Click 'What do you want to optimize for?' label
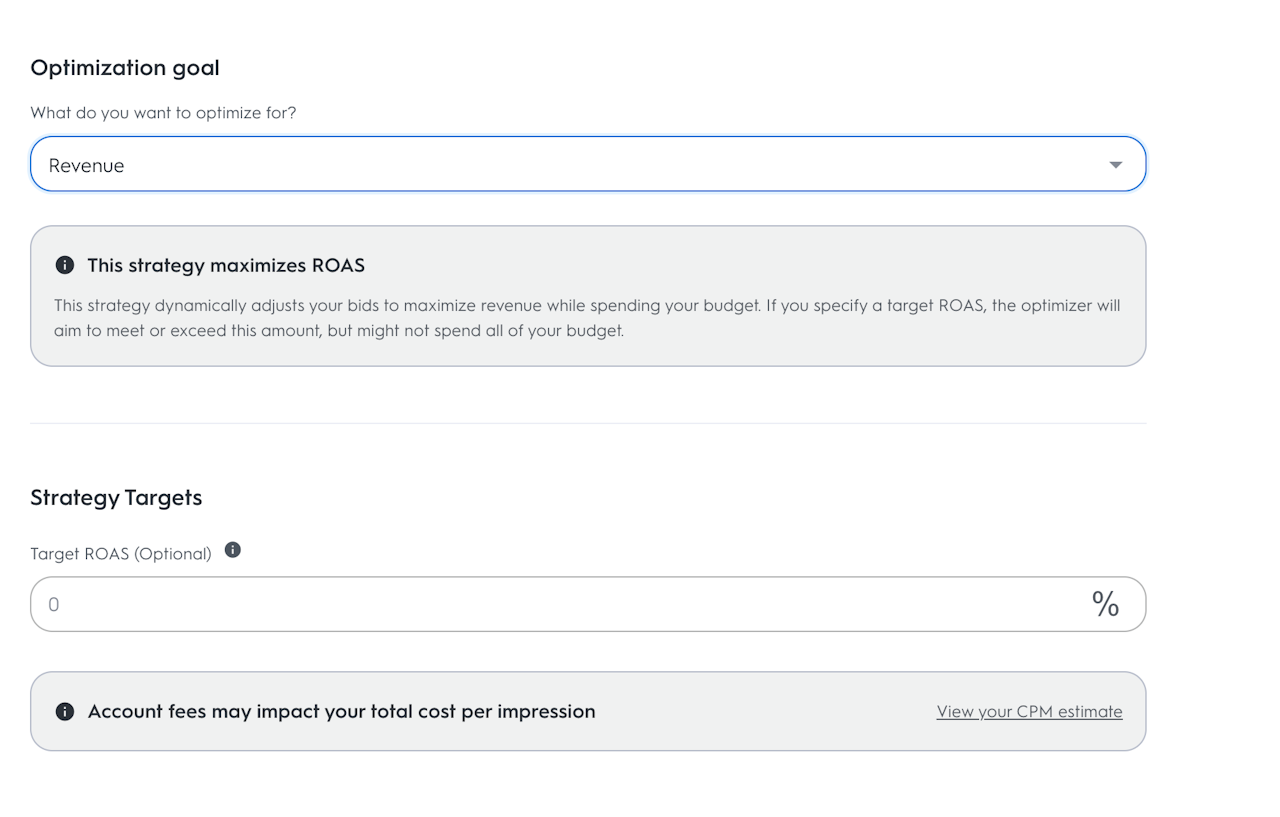The height and width of the screenshot is (817, 1280). [163, 113]
